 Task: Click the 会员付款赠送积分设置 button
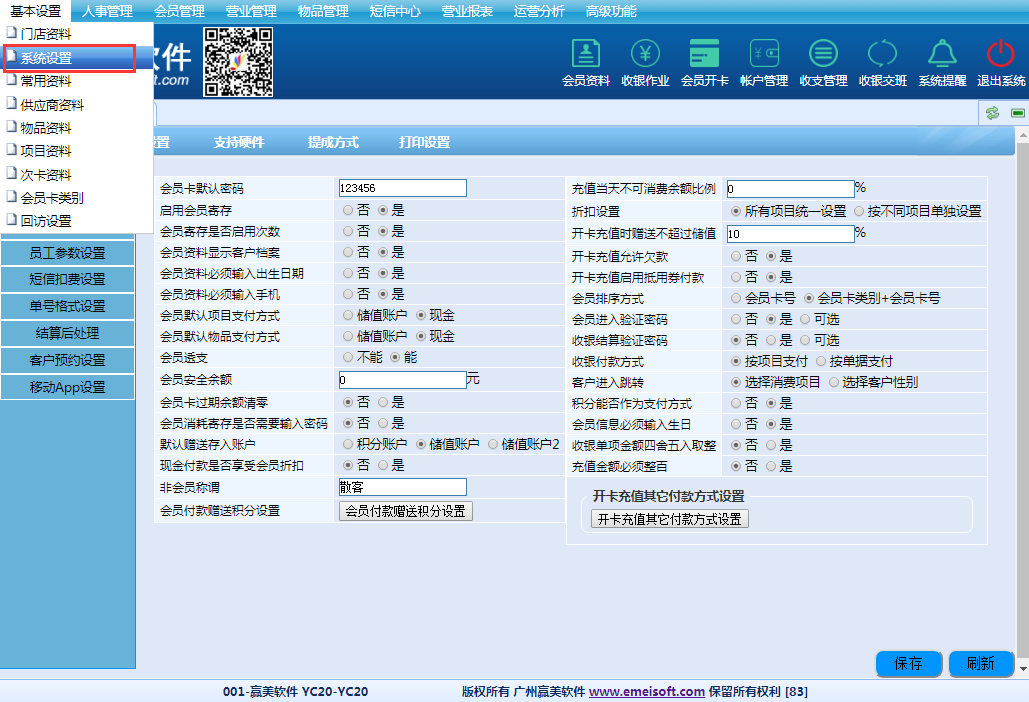click(x=405, y=511)
